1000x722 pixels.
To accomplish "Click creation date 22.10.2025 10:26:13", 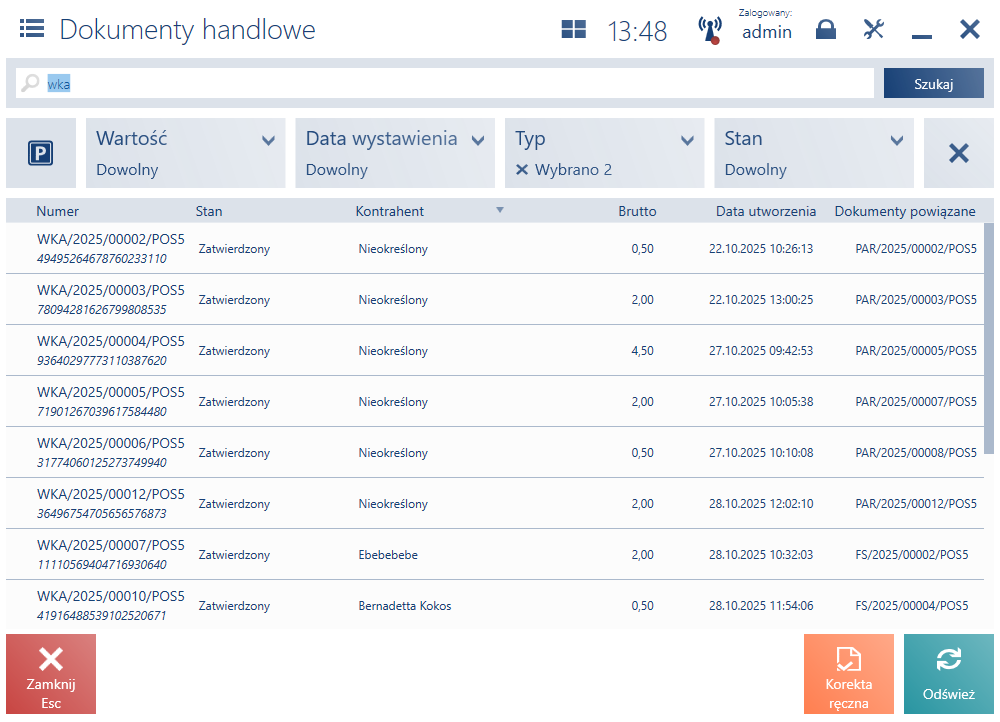I will [x=761, y=249].
